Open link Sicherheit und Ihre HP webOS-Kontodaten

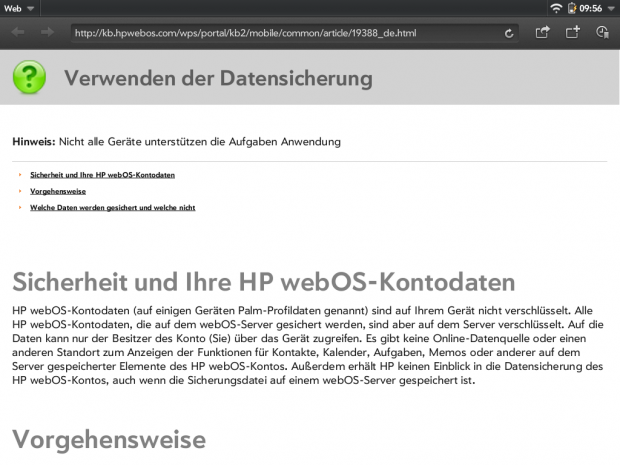(102, 175)
